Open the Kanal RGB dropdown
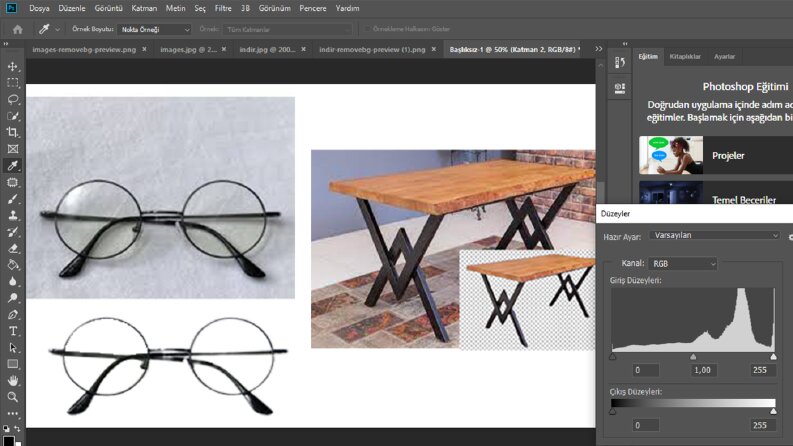The image size is (793, 446). pyautogui.click(x=683, y=263)
